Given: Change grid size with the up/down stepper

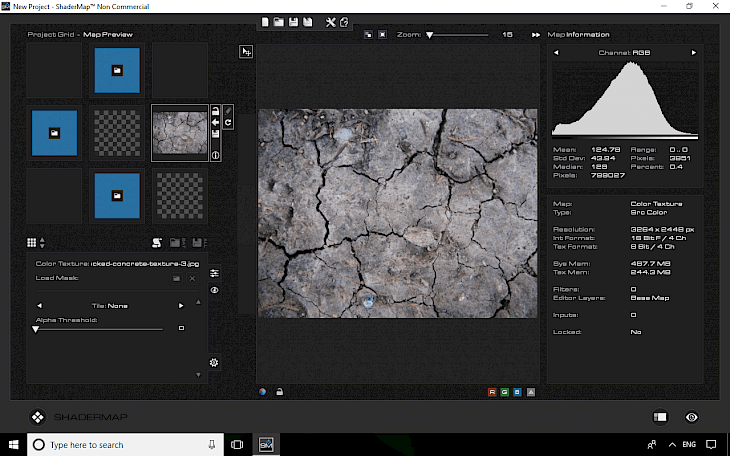Looking at the screenshot, I should coord(42,243).
